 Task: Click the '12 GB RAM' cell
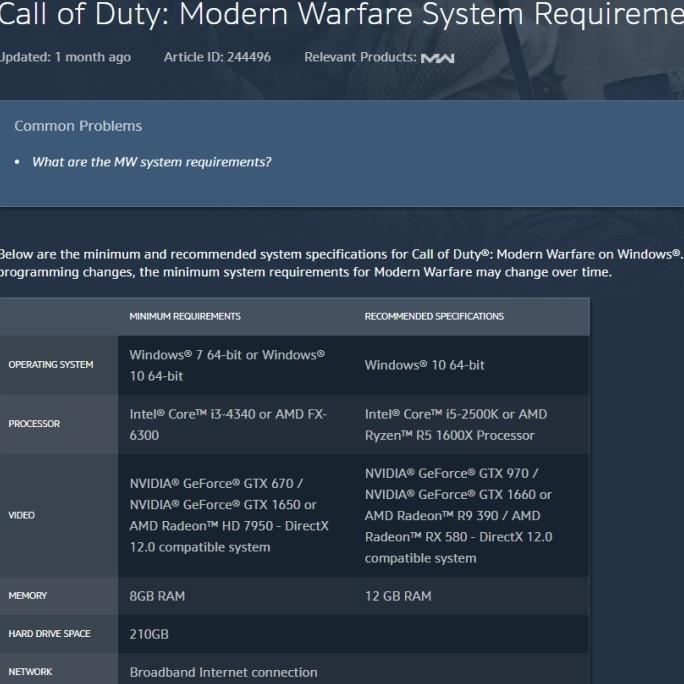(471, 596)
